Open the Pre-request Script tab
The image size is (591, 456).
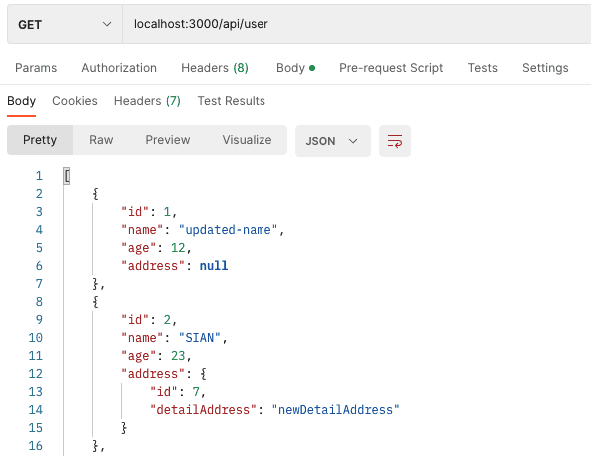(x=391, y=68)
